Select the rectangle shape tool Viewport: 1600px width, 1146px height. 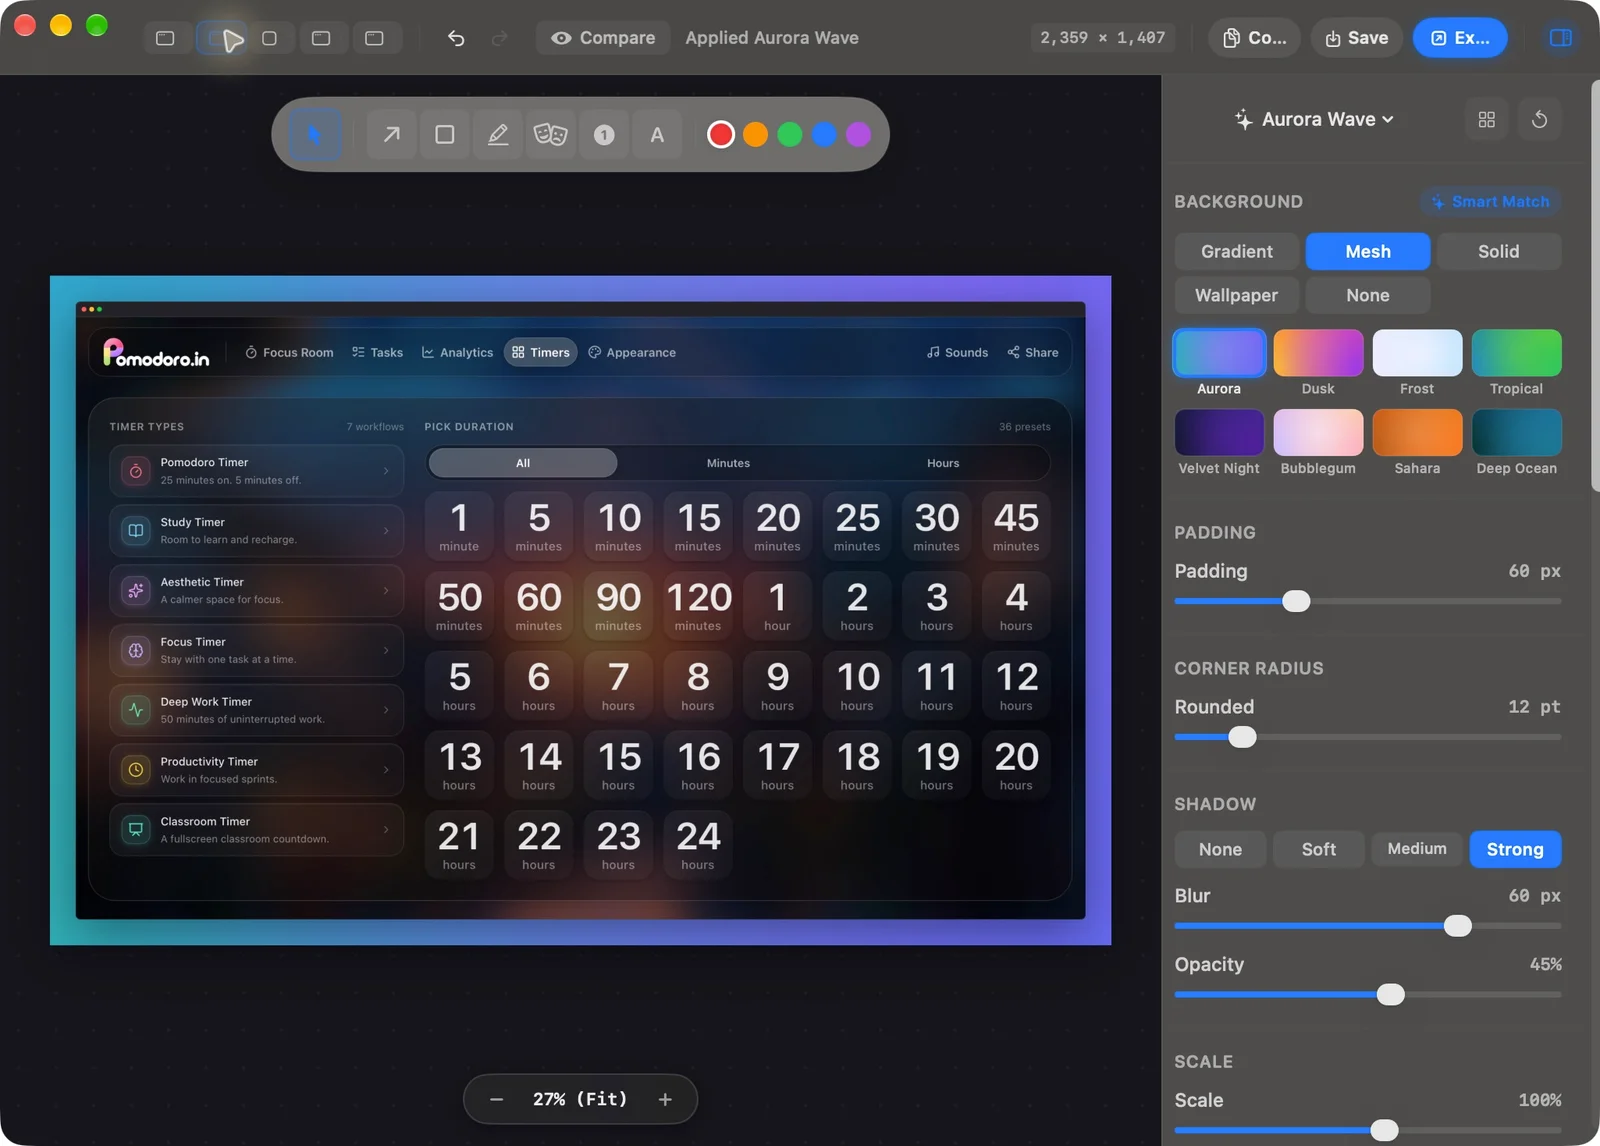pos(445,134)
